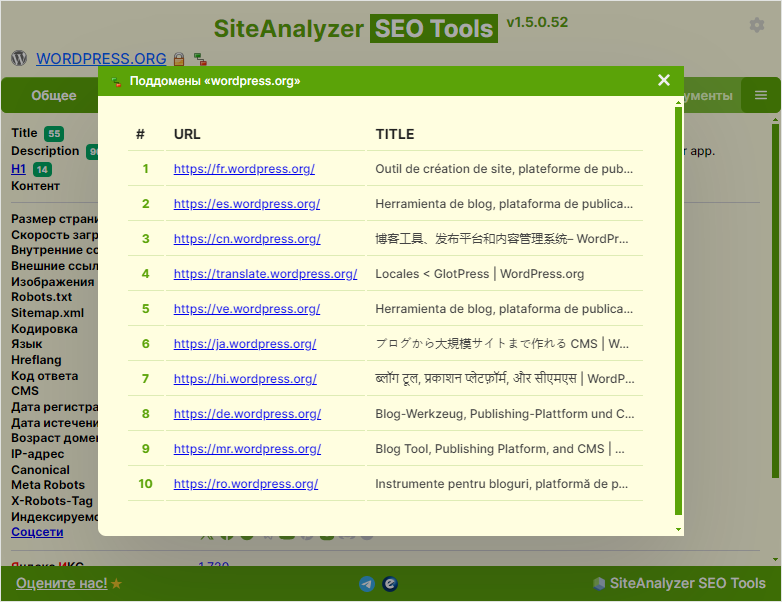Click title 'Outil de création de site...'
The height and width of the screenshot is (602, 782).
(x=504, y=169)
